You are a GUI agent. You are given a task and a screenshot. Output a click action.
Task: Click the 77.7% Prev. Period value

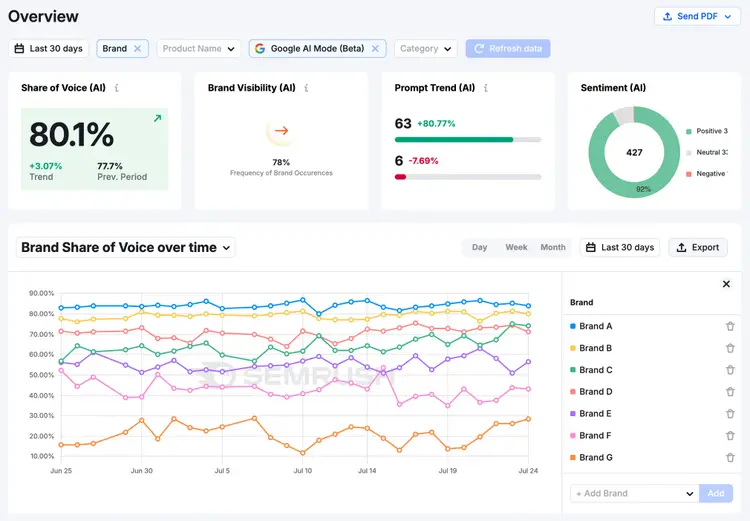coord(110,166)
